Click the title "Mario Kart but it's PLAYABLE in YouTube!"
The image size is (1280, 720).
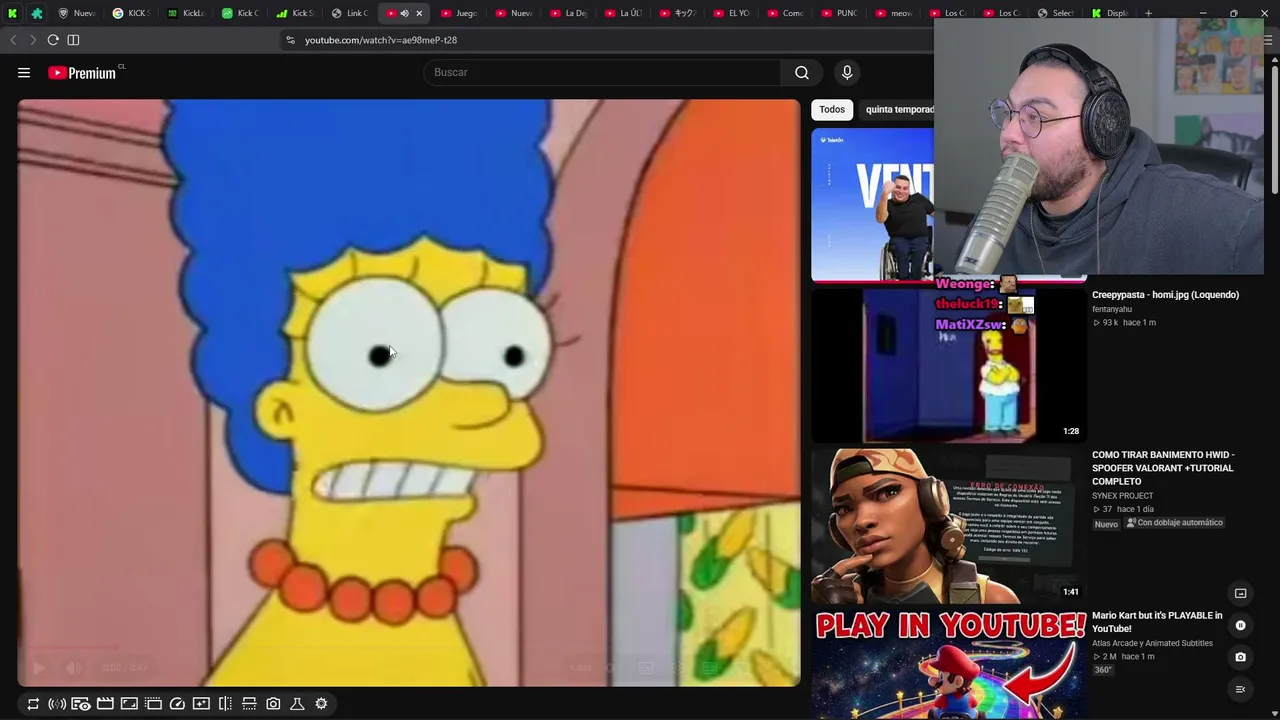(1157, 622)
